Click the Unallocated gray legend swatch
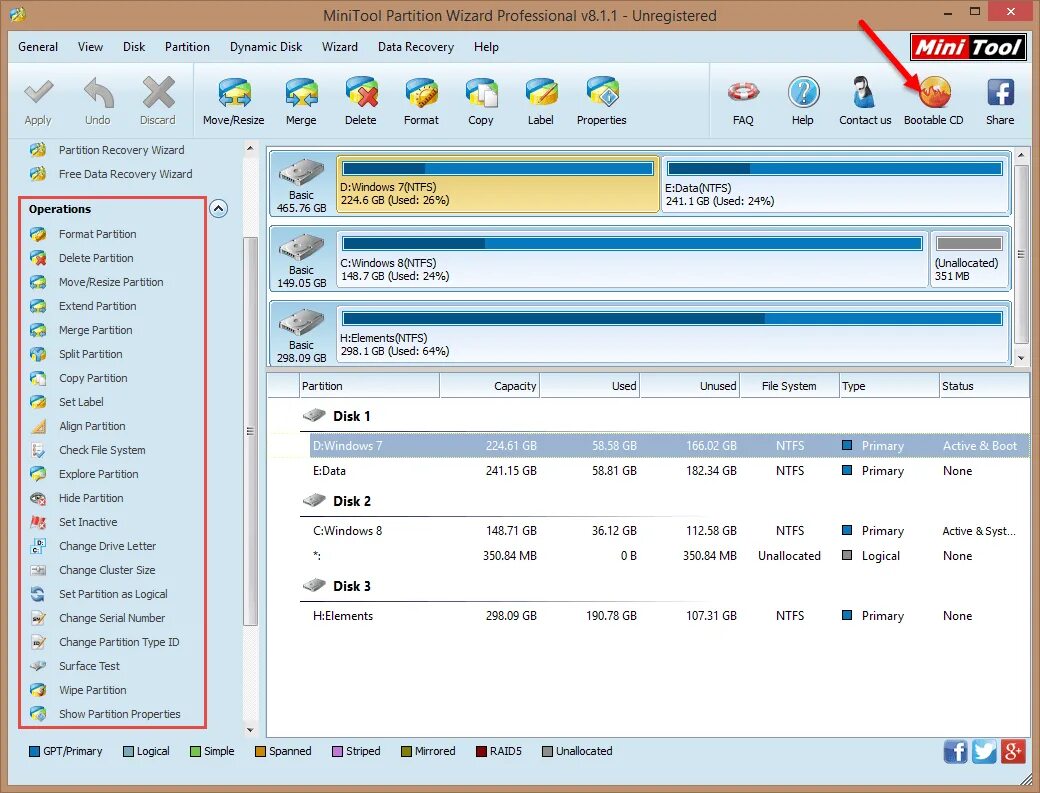This screenshot has width=1040, height=793. (x=547, y=751)
